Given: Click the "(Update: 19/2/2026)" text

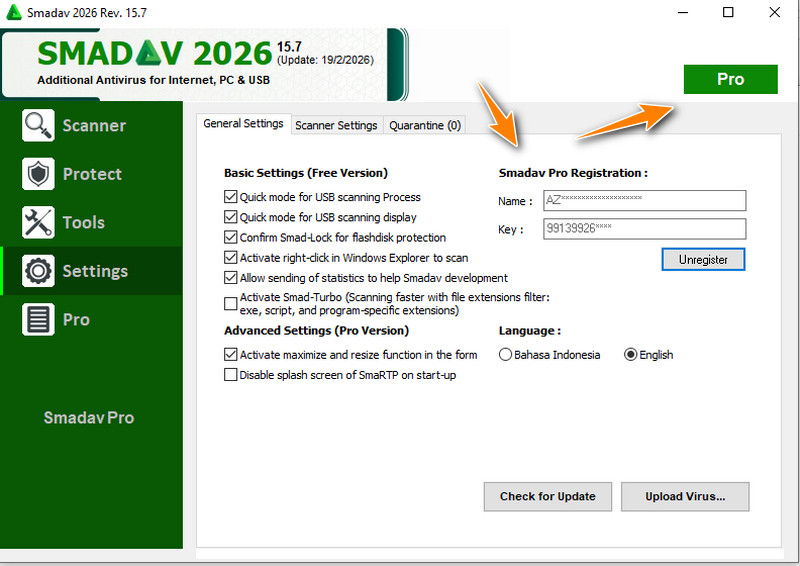Looking at the screenshot, I should pos(326,60).
